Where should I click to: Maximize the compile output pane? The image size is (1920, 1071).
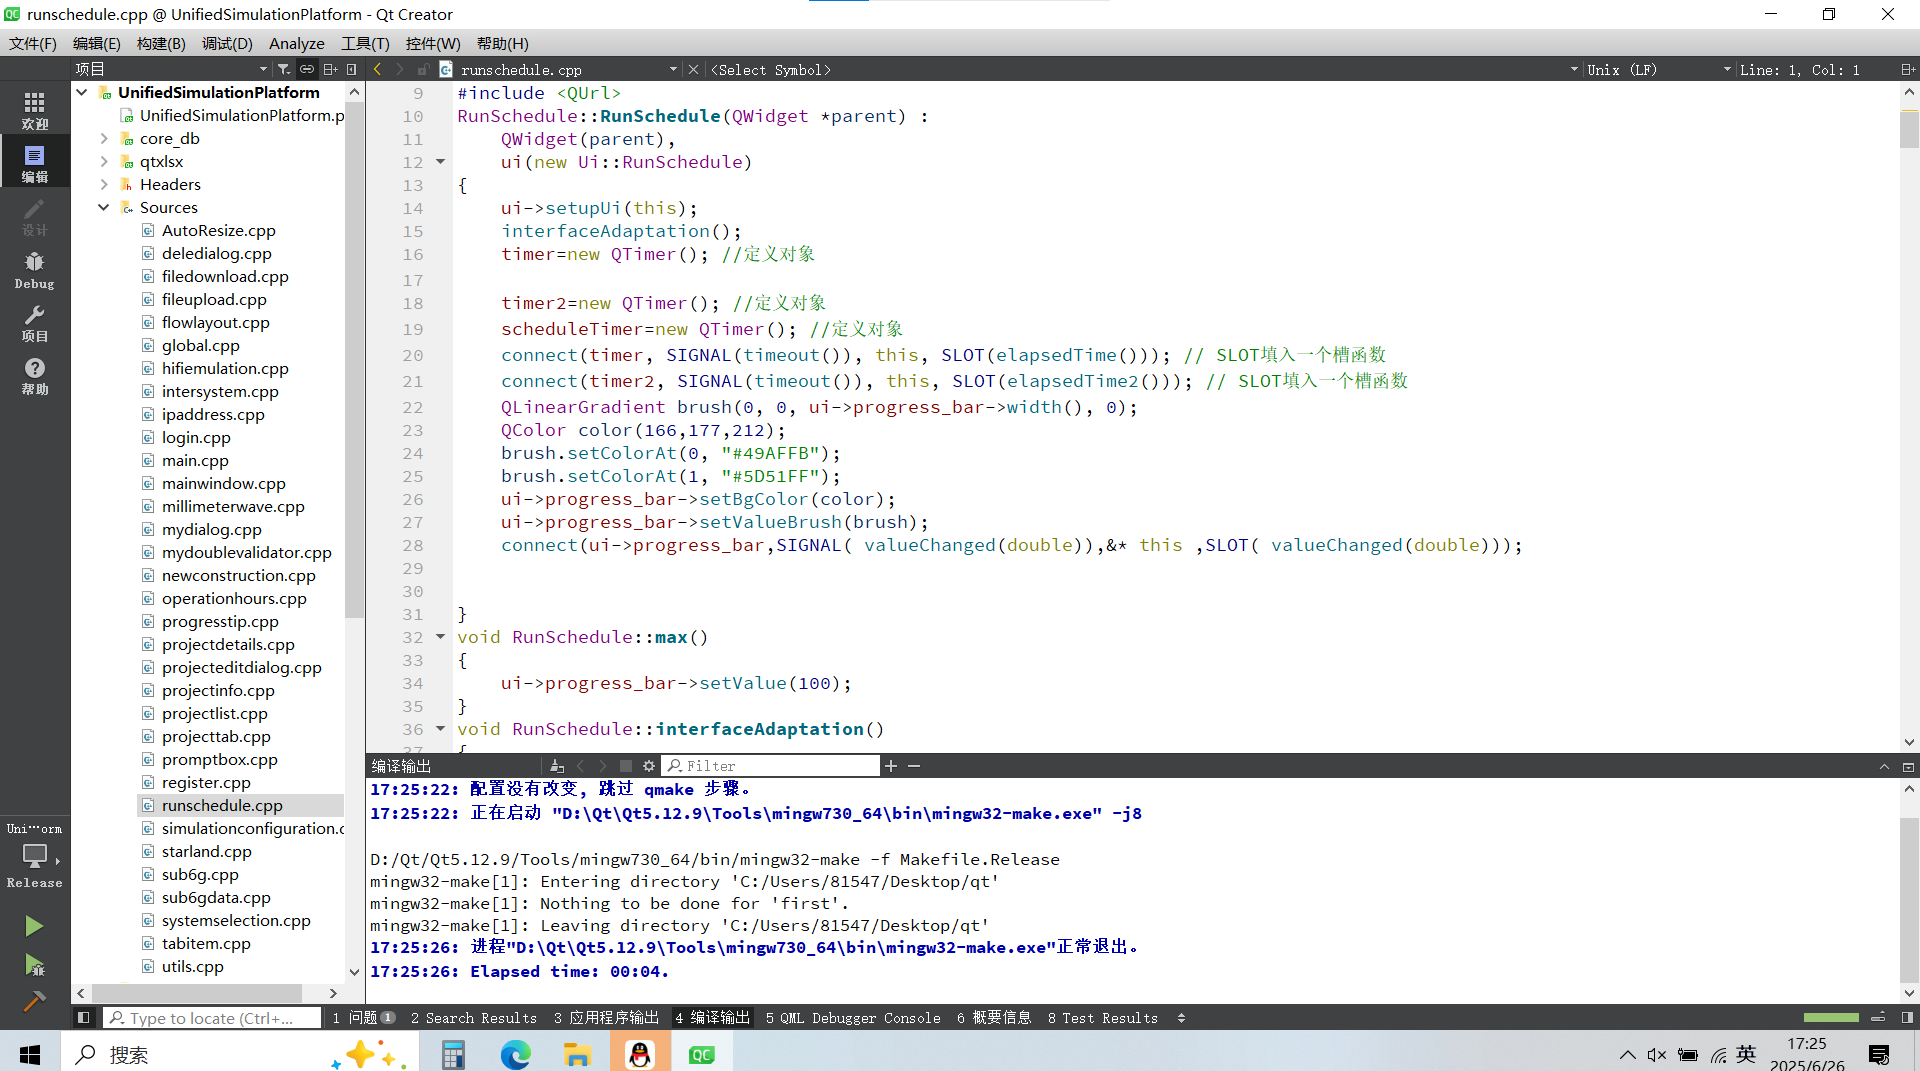coord(1884,766)
